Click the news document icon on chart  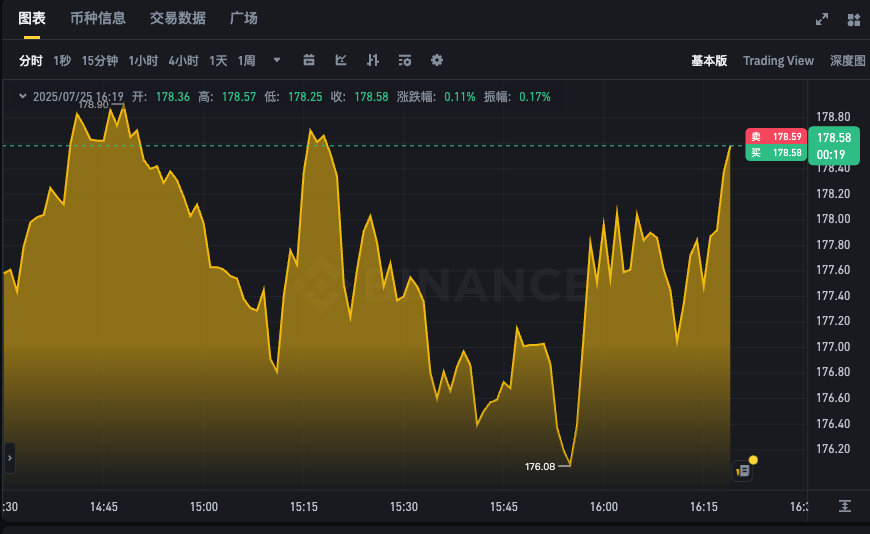point(743,469)
